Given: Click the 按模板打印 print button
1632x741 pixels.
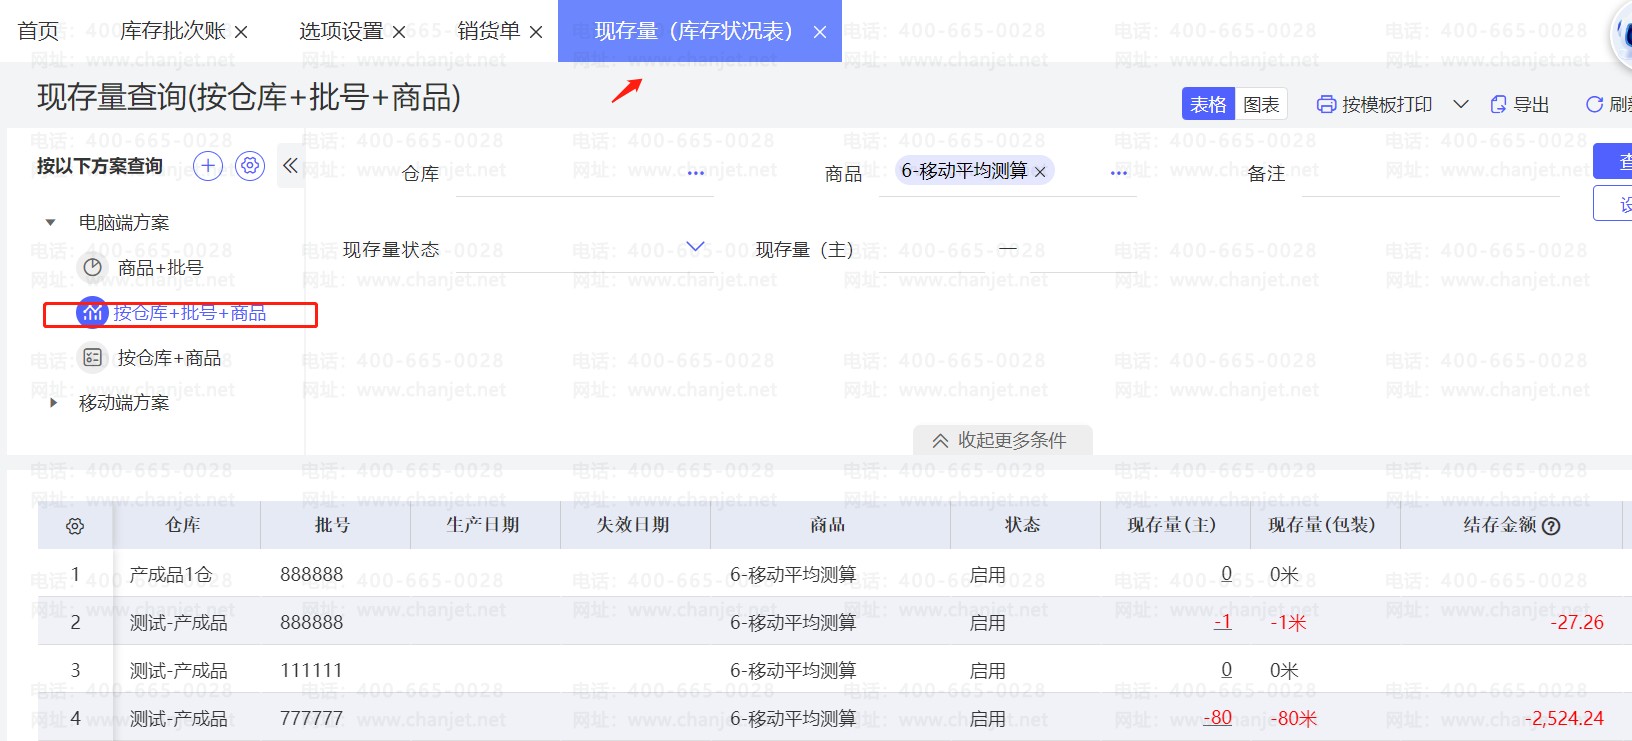Looking at the screenshot, I should [1374, 104].
